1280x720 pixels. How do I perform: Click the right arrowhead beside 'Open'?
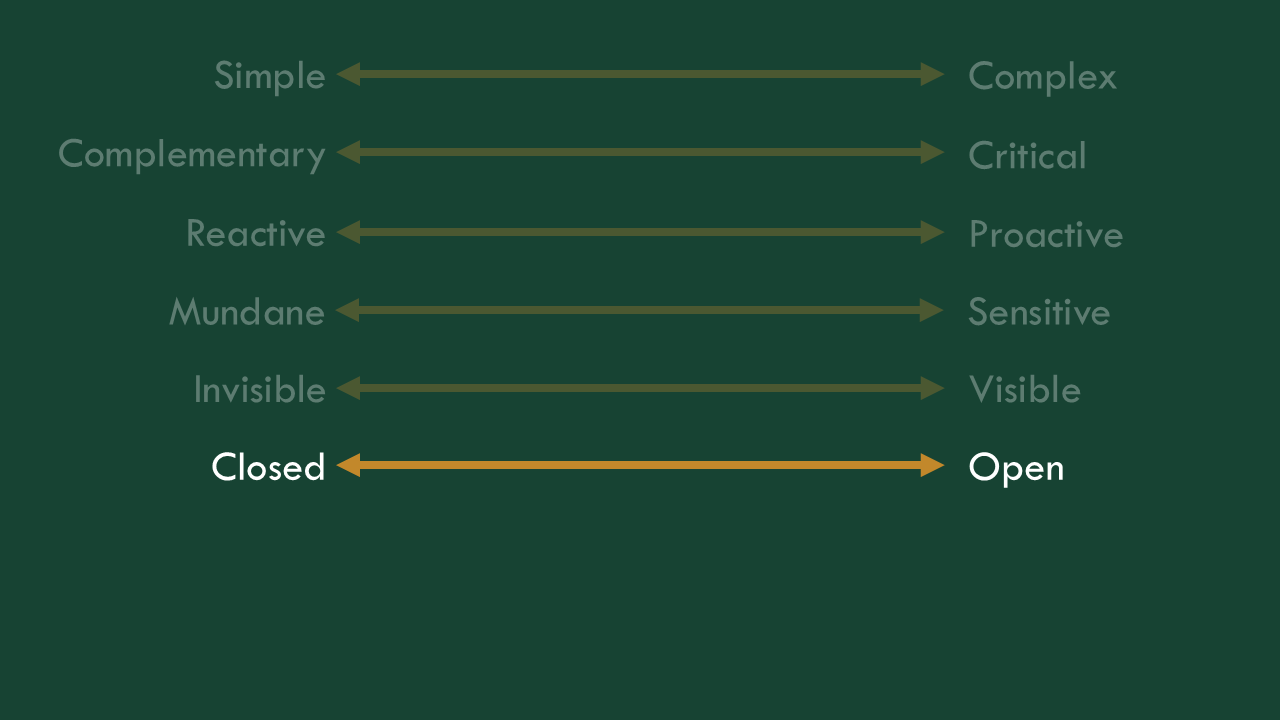pos(933,465)
